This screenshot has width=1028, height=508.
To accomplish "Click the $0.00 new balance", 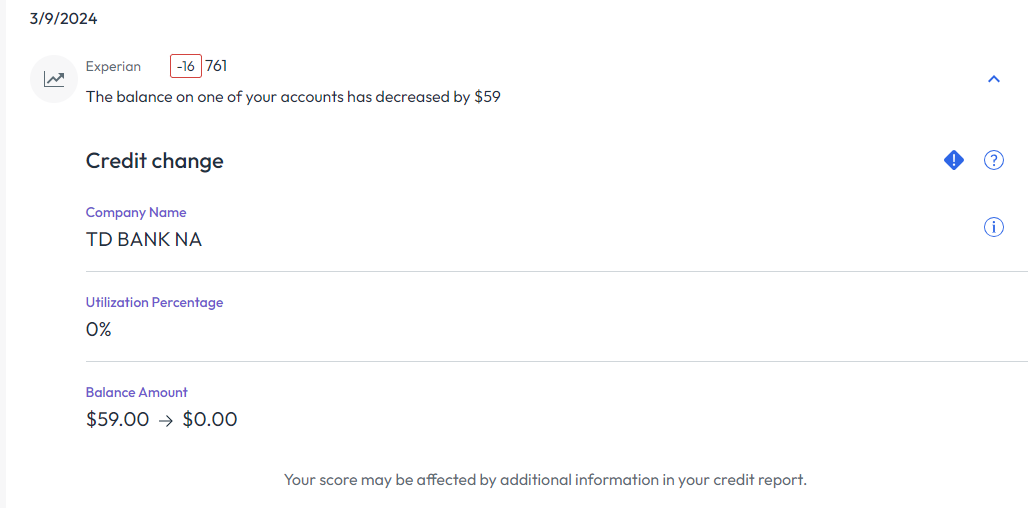I will pos(210,420).
